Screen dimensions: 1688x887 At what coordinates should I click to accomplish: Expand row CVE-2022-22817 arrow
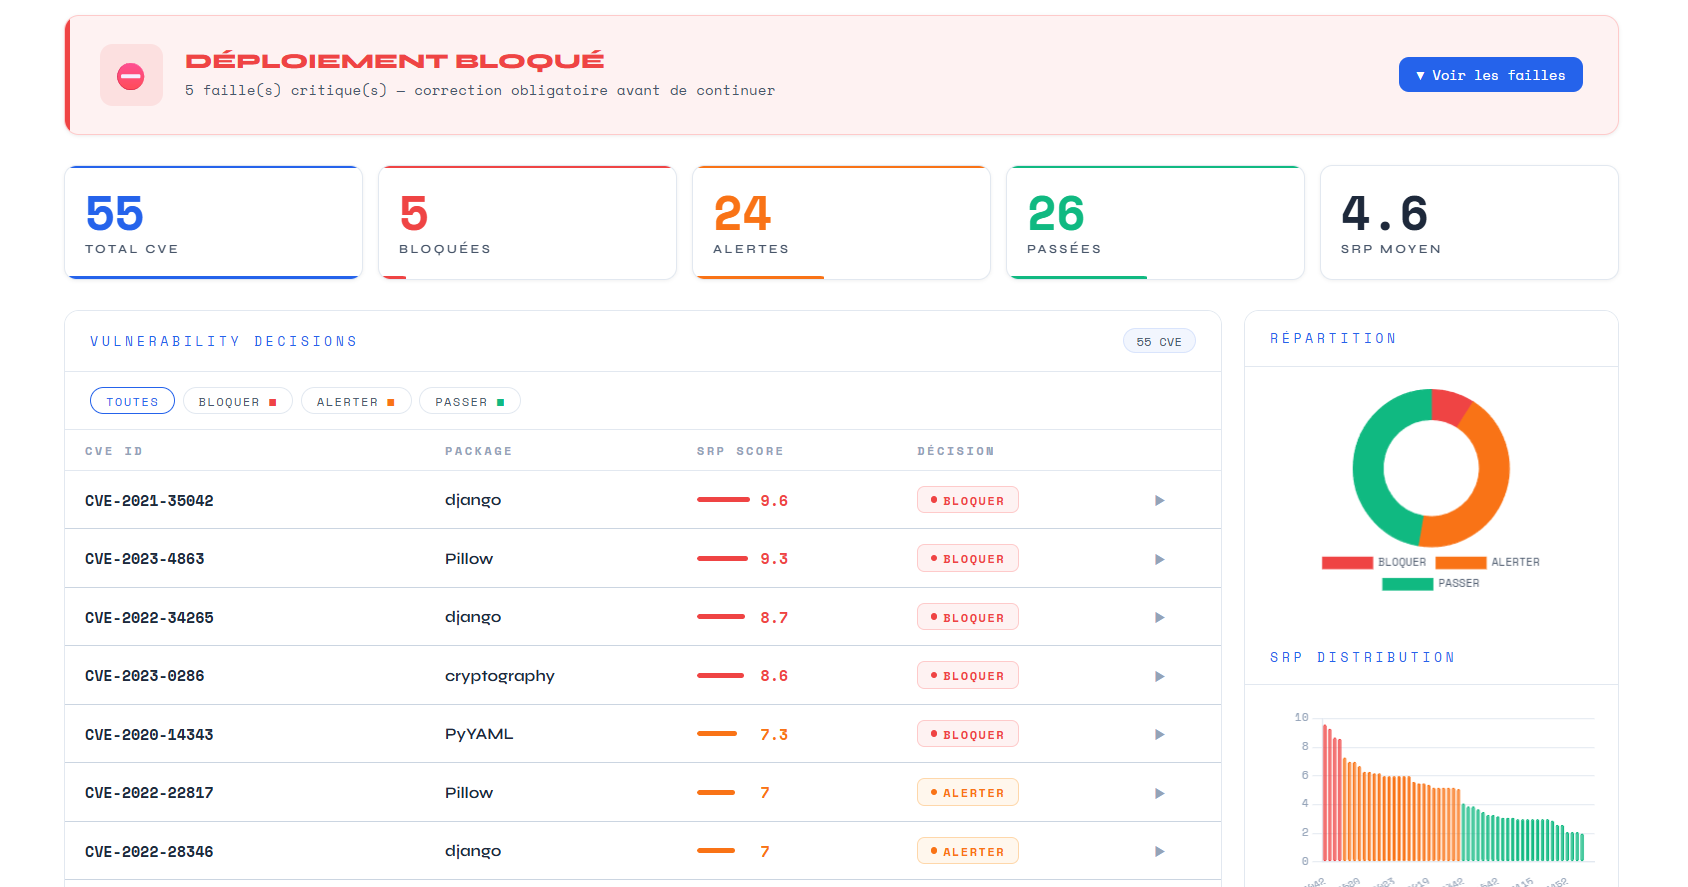click(1160, 793)
